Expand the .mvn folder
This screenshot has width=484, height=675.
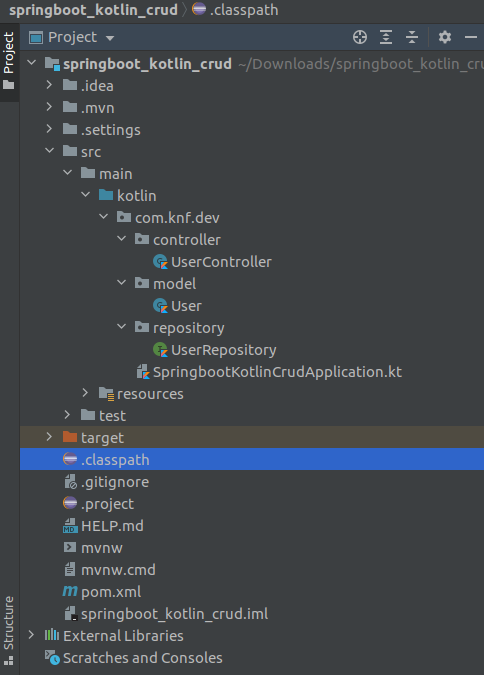49,107
